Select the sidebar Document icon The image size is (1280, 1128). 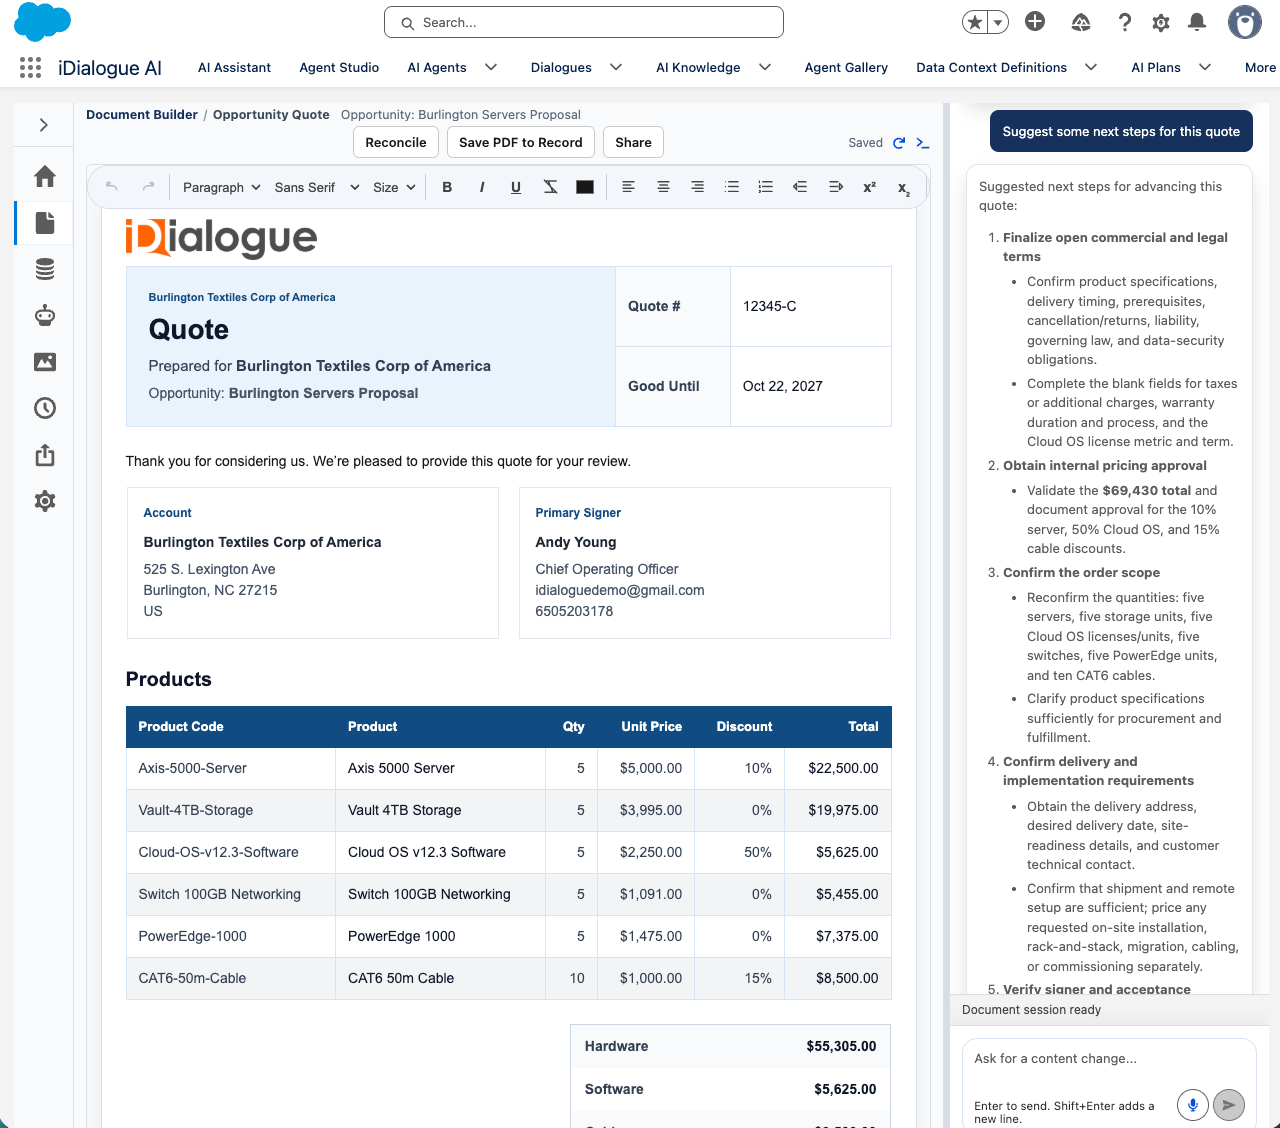click(x=45, y=222)
